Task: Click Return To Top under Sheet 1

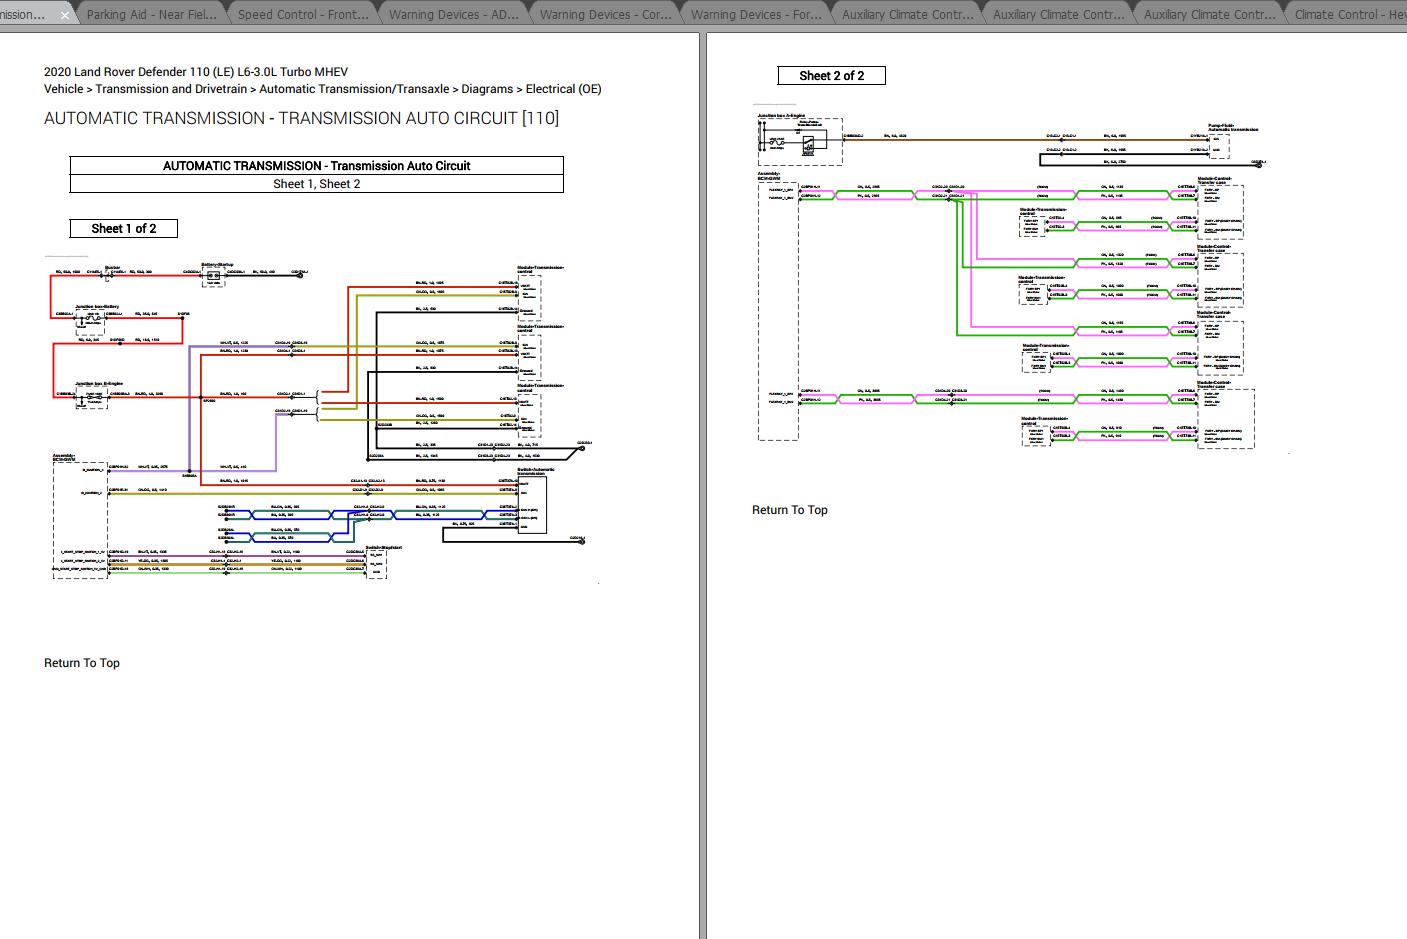Action: [81, 662]
